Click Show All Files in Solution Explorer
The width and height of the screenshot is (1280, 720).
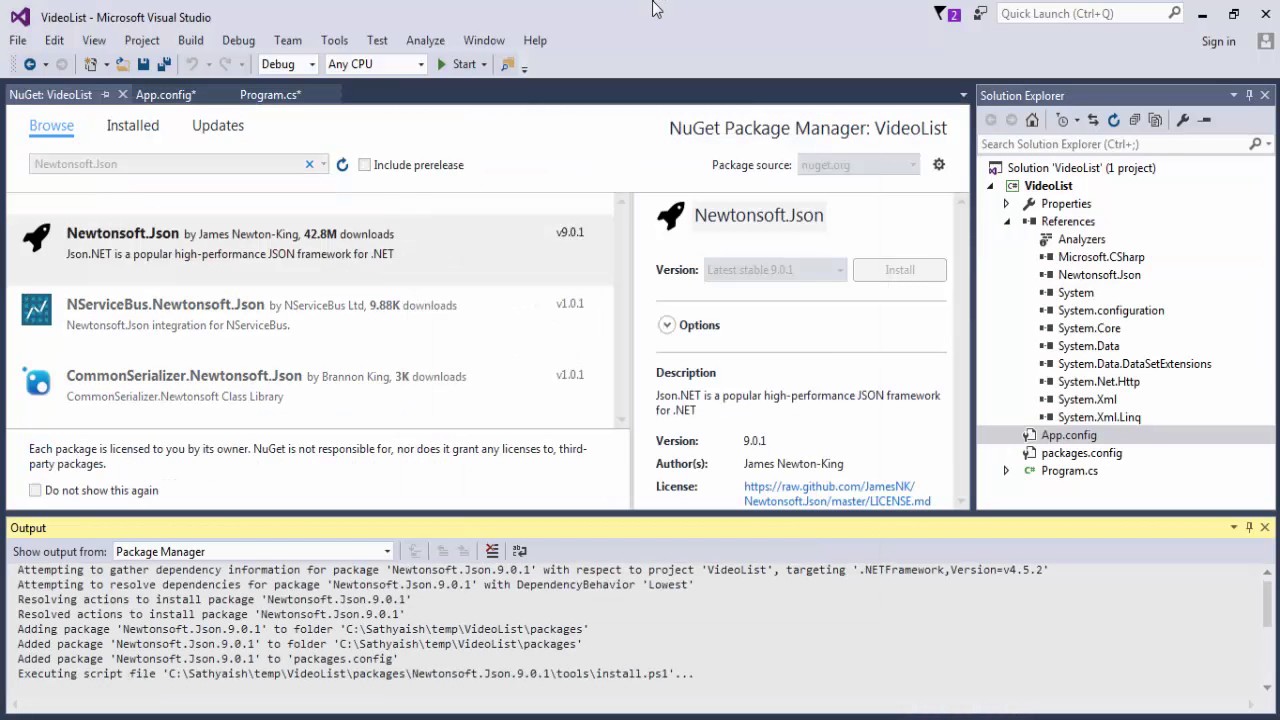1155,120
